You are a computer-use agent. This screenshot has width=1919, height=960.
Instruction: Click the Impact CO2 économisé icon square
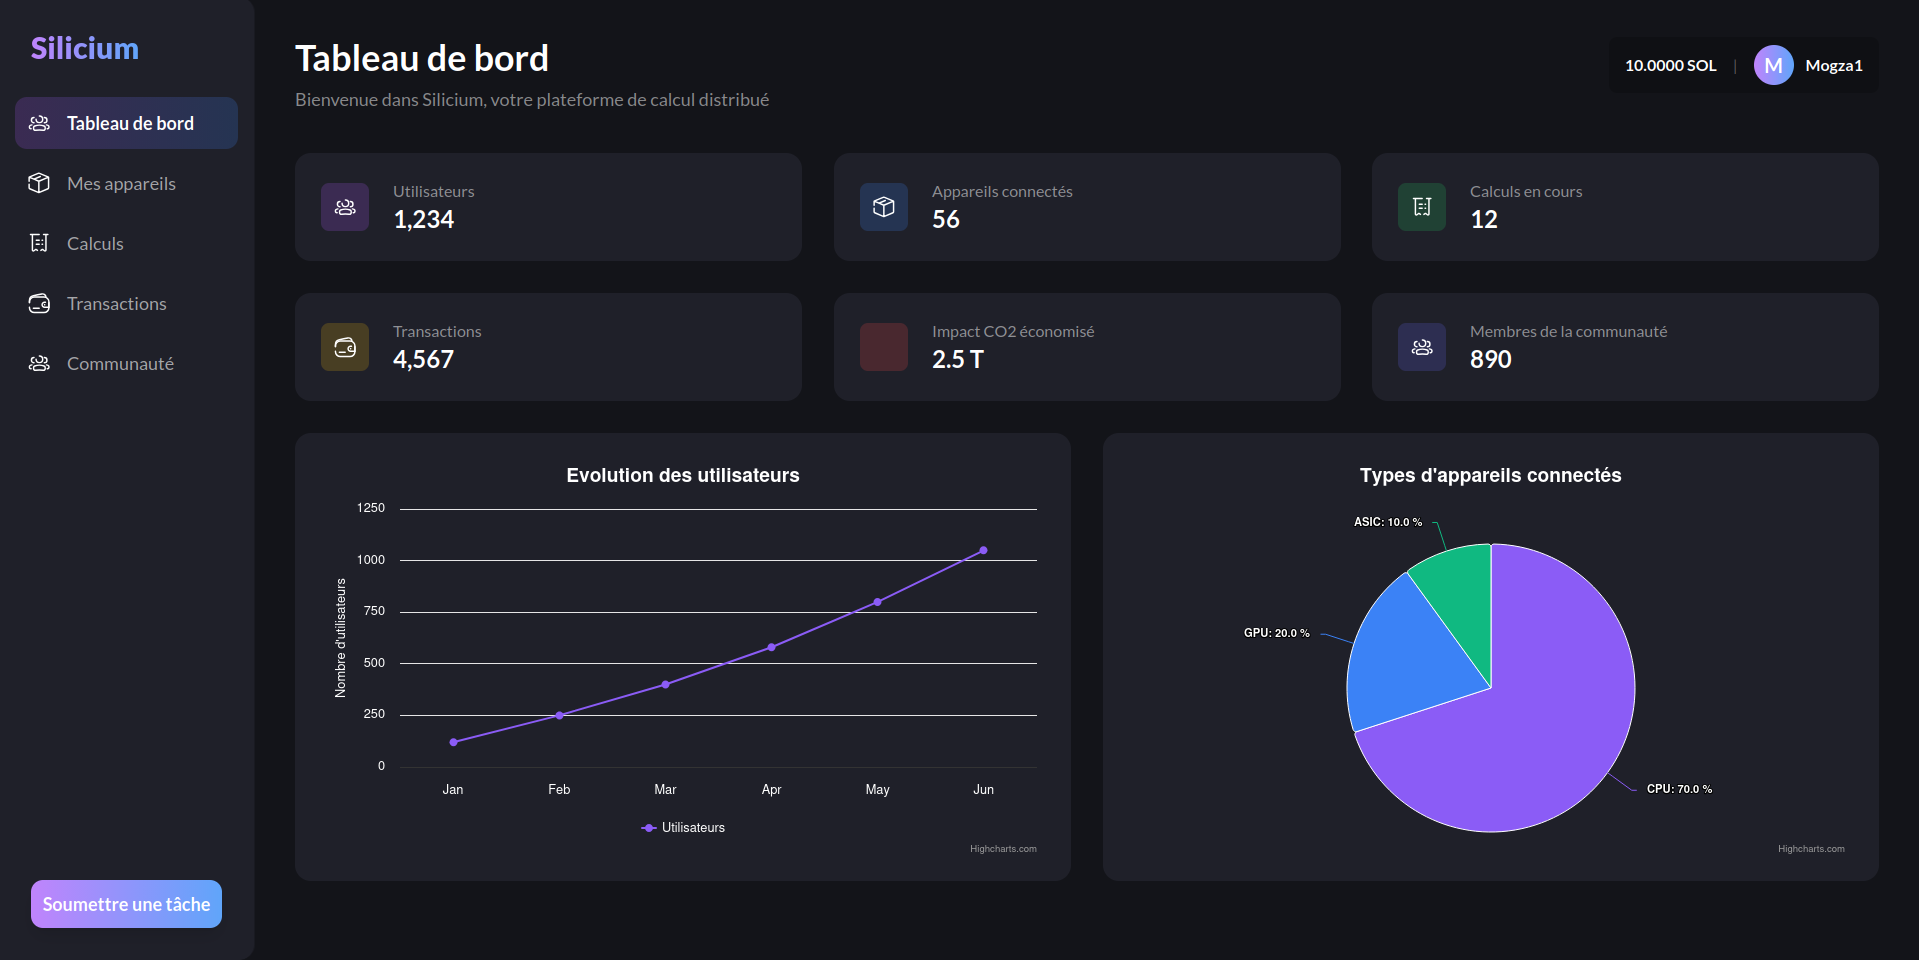pos(884,347)
